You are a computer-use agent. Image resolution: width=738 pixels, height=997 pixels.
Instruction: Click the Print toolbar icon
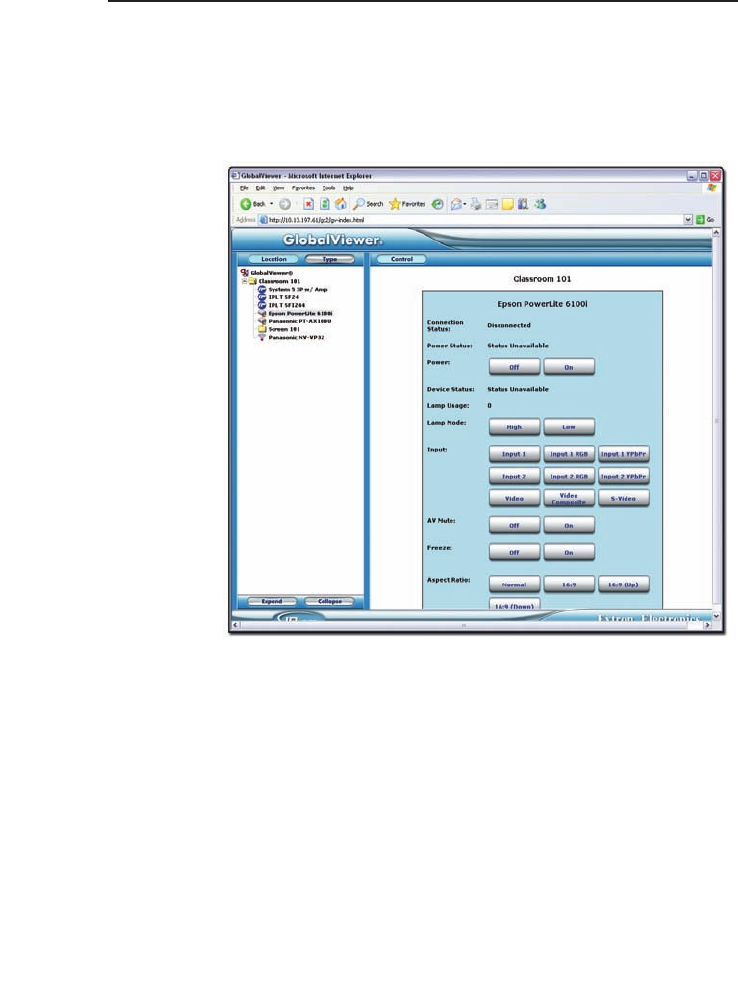tap(475, 204)
